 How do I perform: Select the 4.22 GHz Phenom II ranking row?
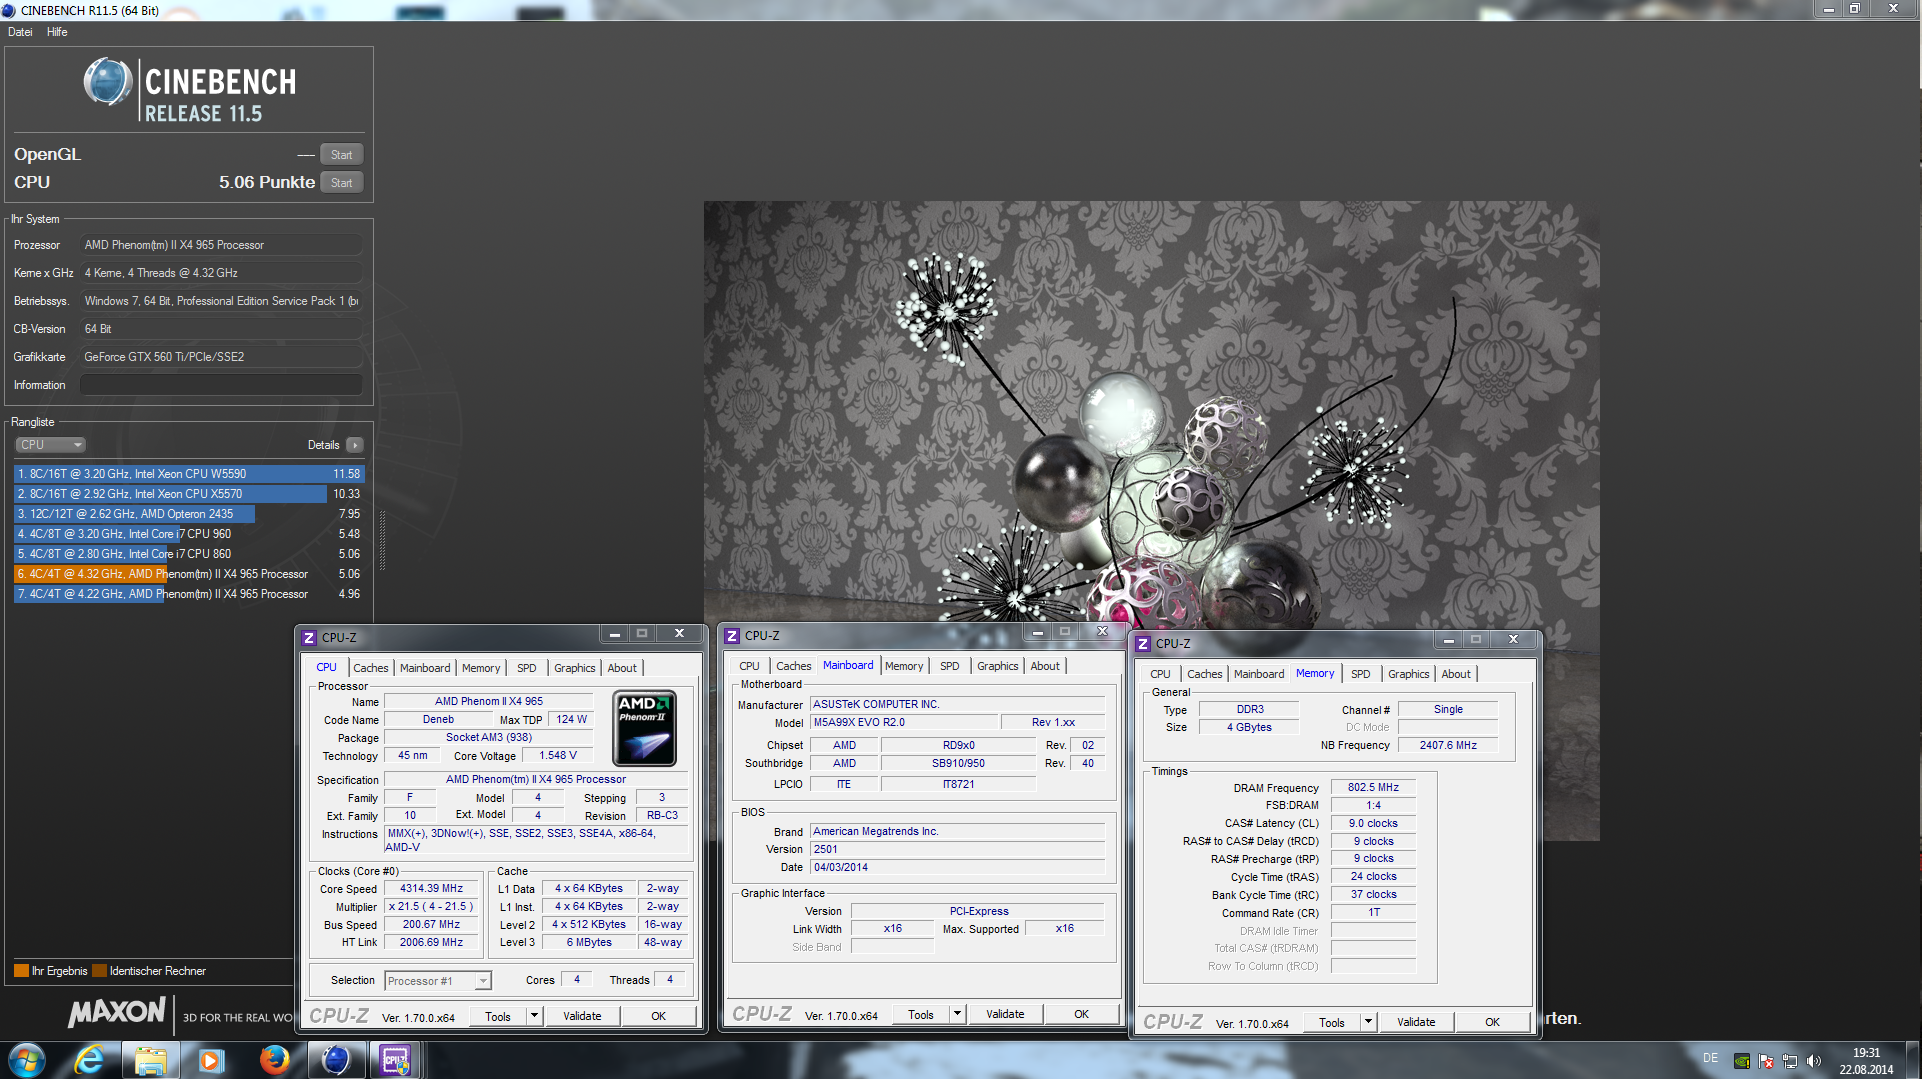(x=189, y=594)
